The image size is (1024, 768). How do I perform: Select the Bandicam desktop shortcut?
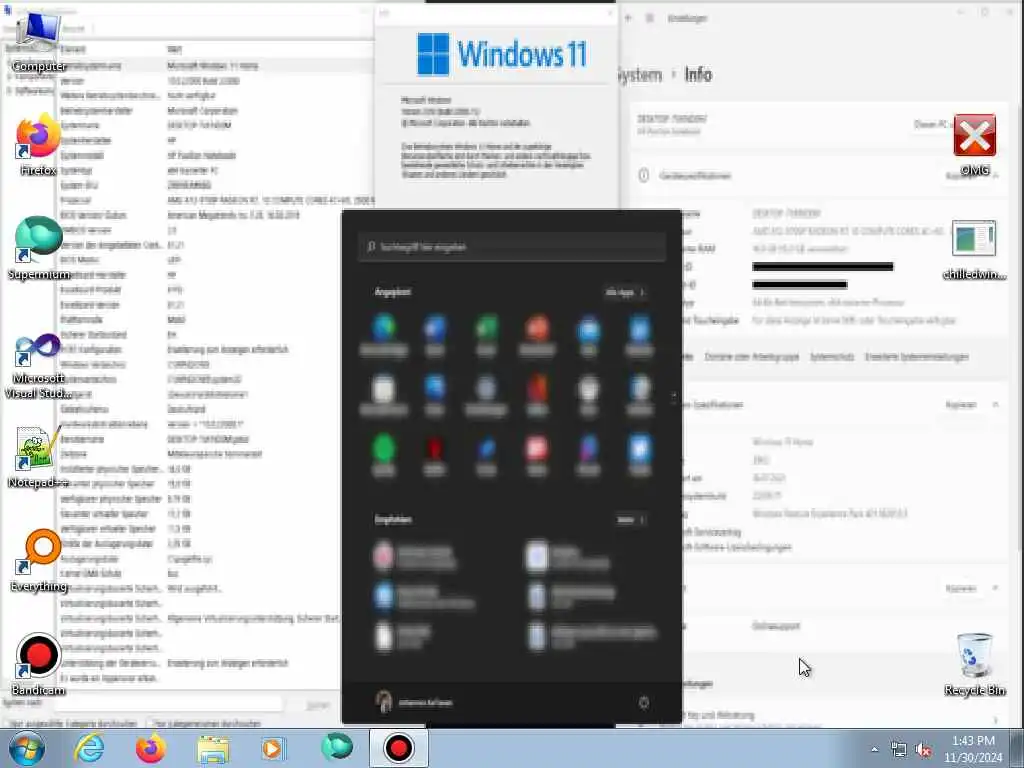pos(39,665)
